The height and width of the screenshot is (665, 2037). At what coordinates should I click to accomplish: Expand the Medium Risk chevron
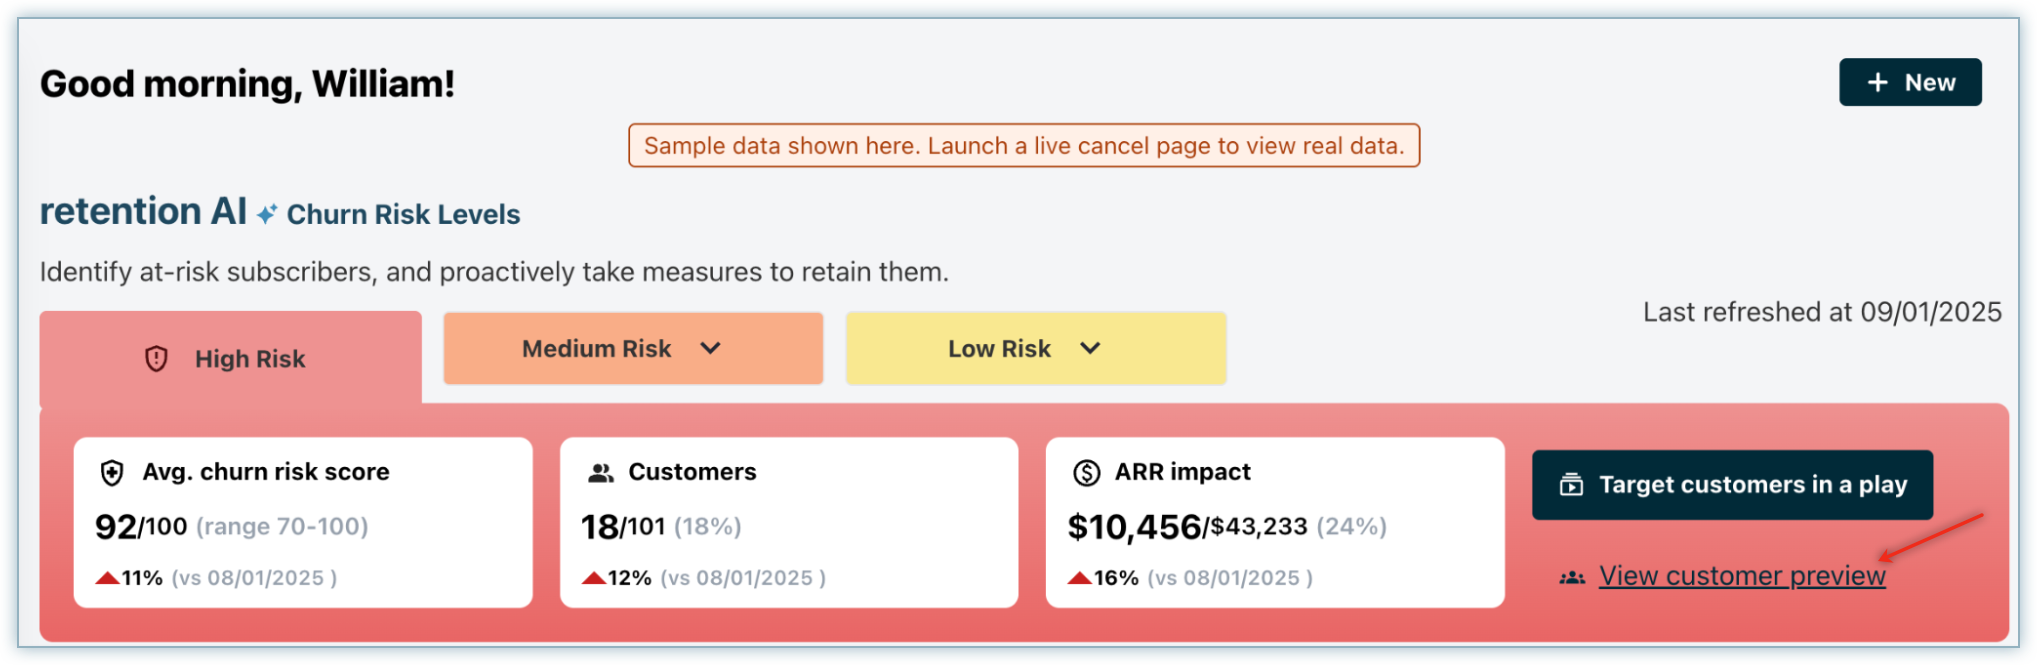(x=710, y=348)
